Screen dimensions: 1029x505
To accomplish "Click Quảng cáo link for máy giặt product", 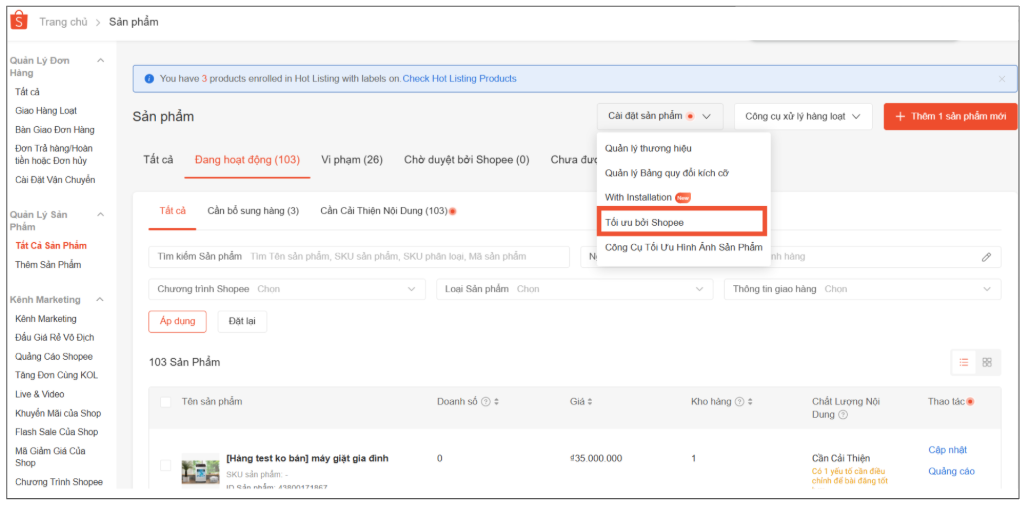I will tap(952, 471).
